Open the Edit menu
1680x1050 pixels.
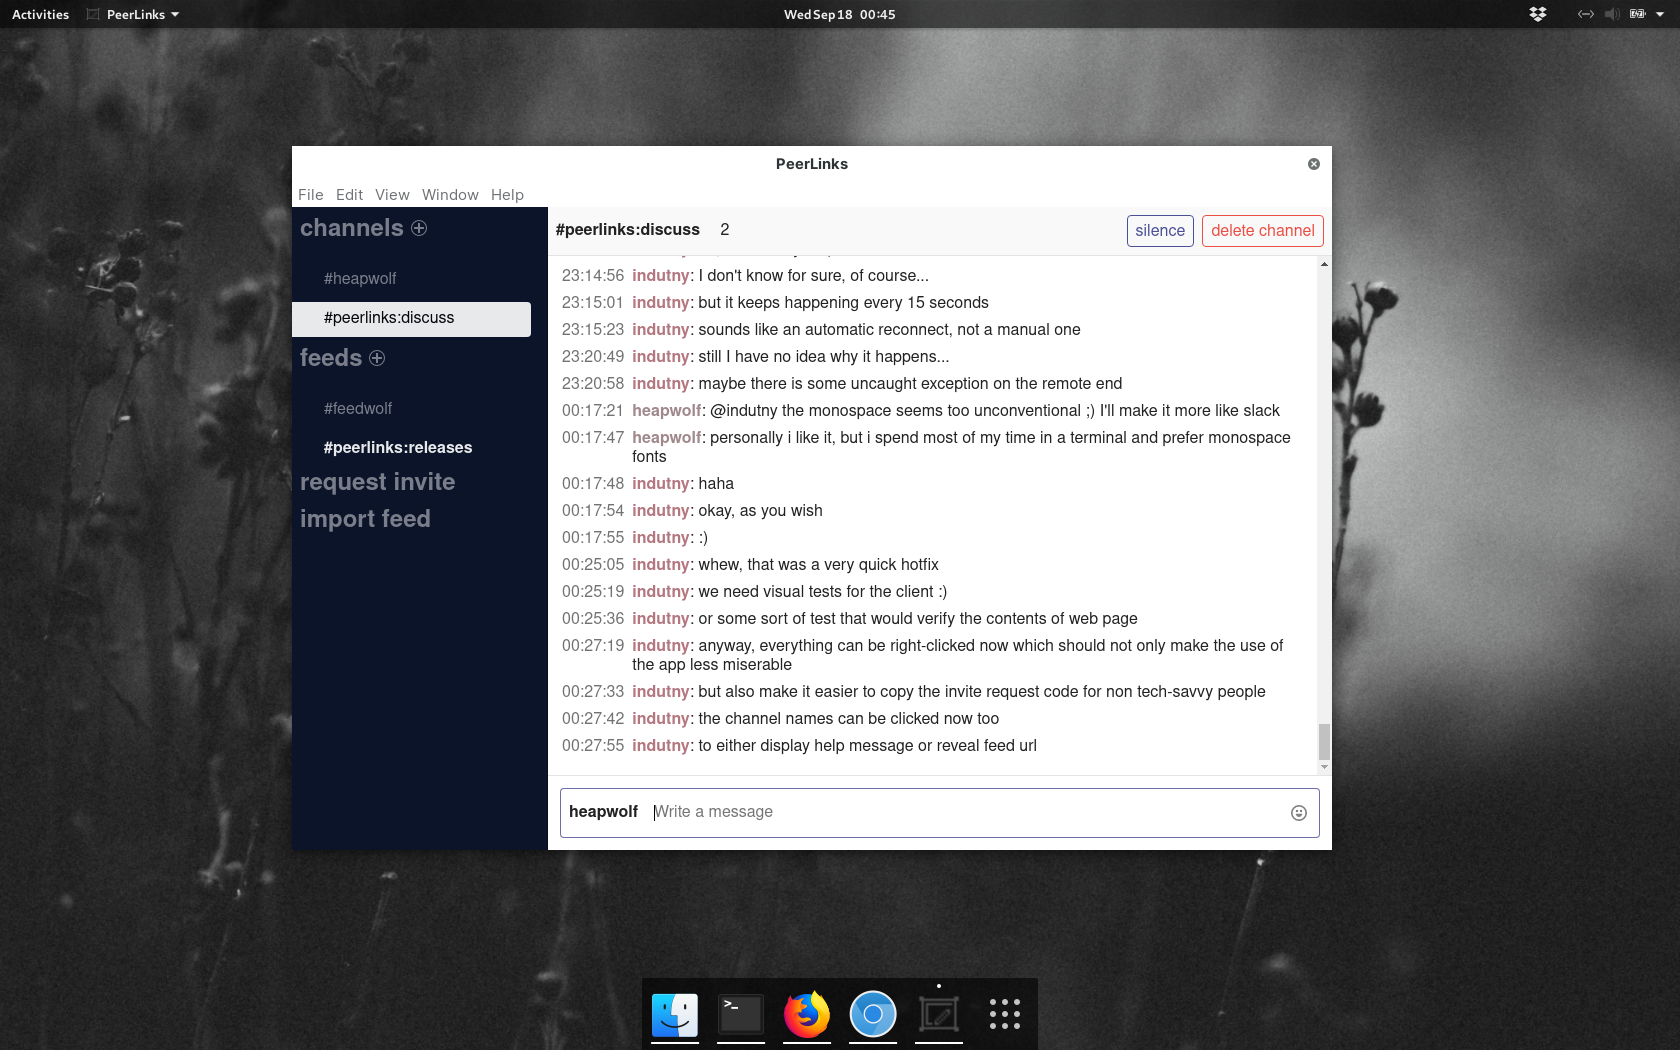[349, 195]
